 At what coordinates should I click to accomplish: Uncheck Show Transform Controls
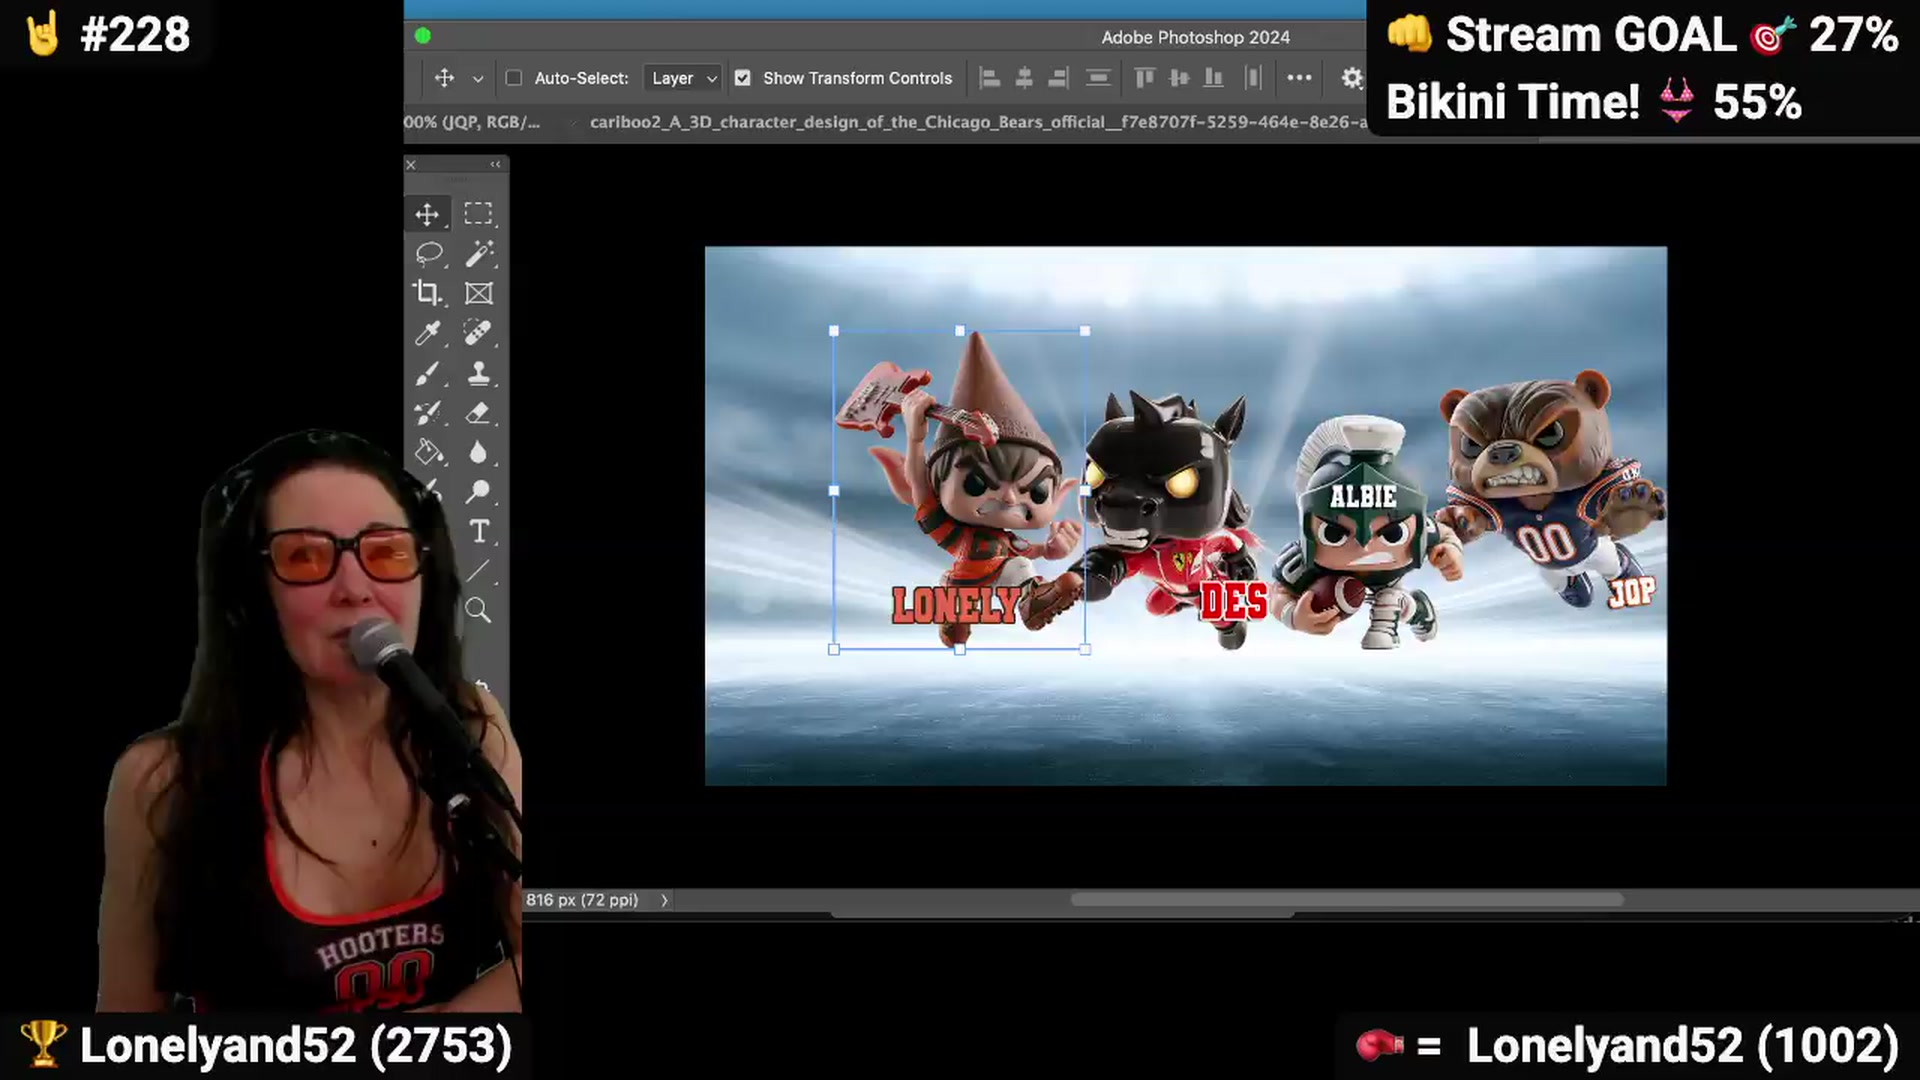742,78
